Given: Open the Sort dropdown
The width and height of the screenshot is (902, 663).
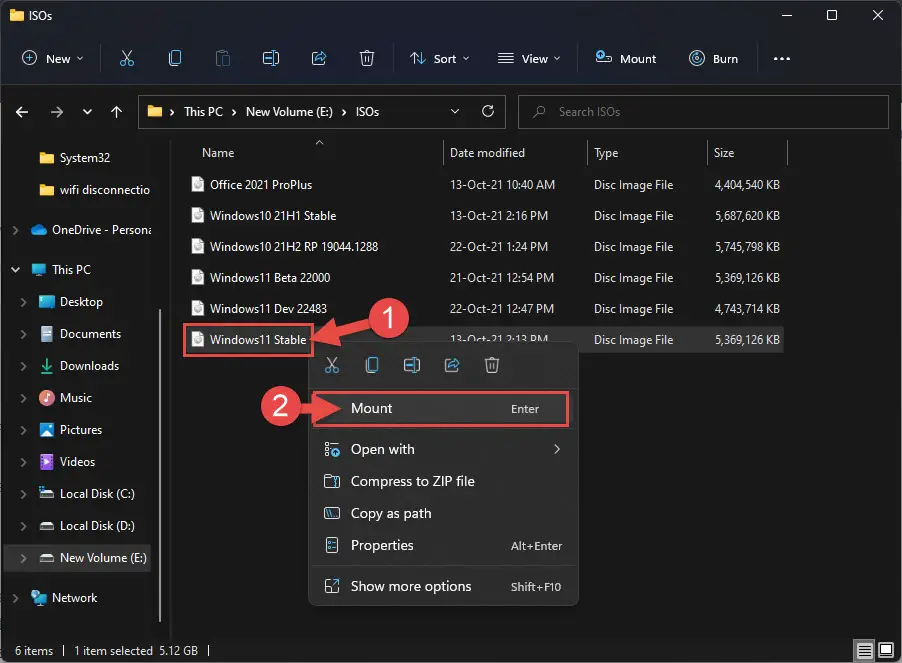Looking at the screenshot, I should tap(439, 58).
